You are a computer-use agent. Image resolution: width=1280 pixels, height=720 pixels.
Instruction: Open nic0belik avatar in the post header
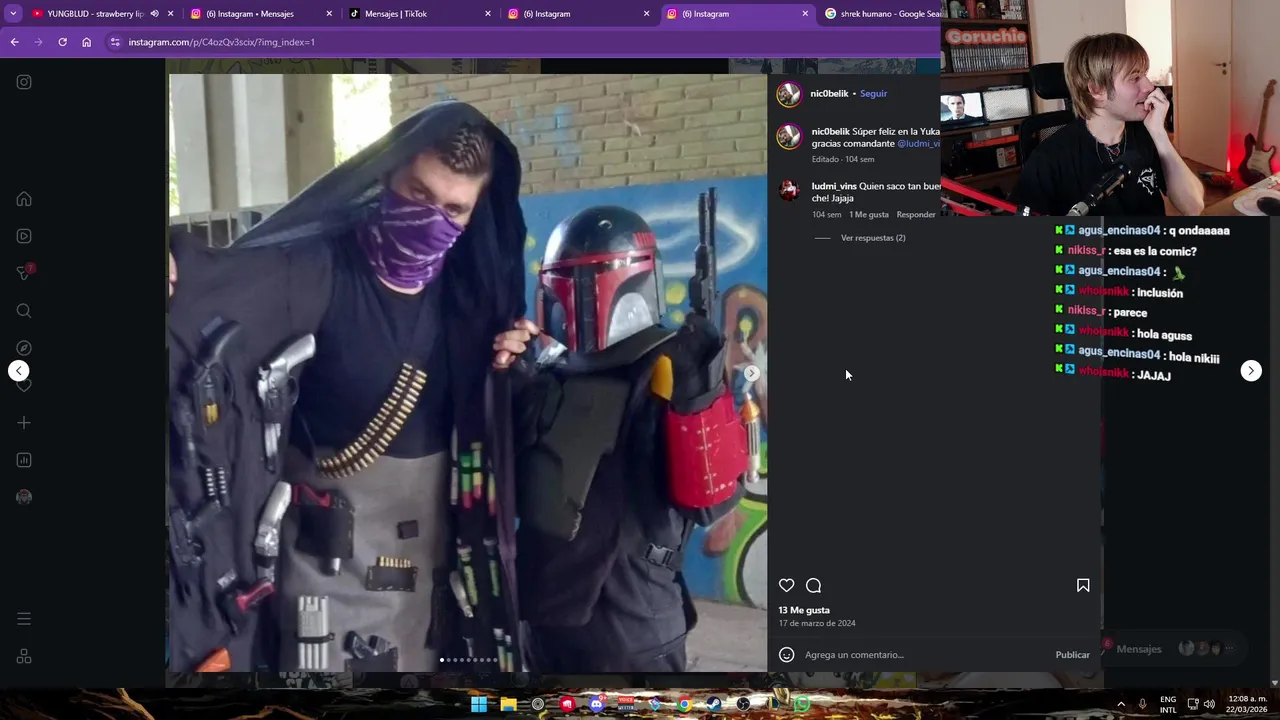(789, 94)
